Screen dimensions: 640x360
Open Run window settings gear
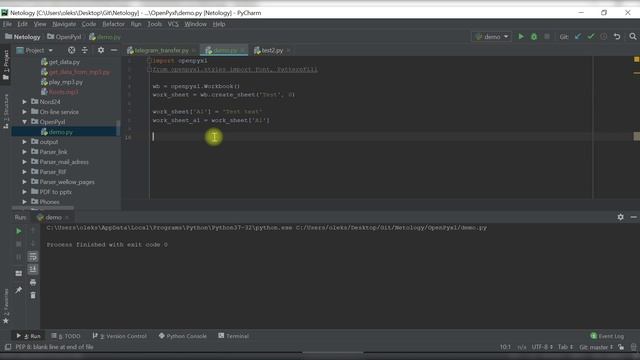coord(620,217)
